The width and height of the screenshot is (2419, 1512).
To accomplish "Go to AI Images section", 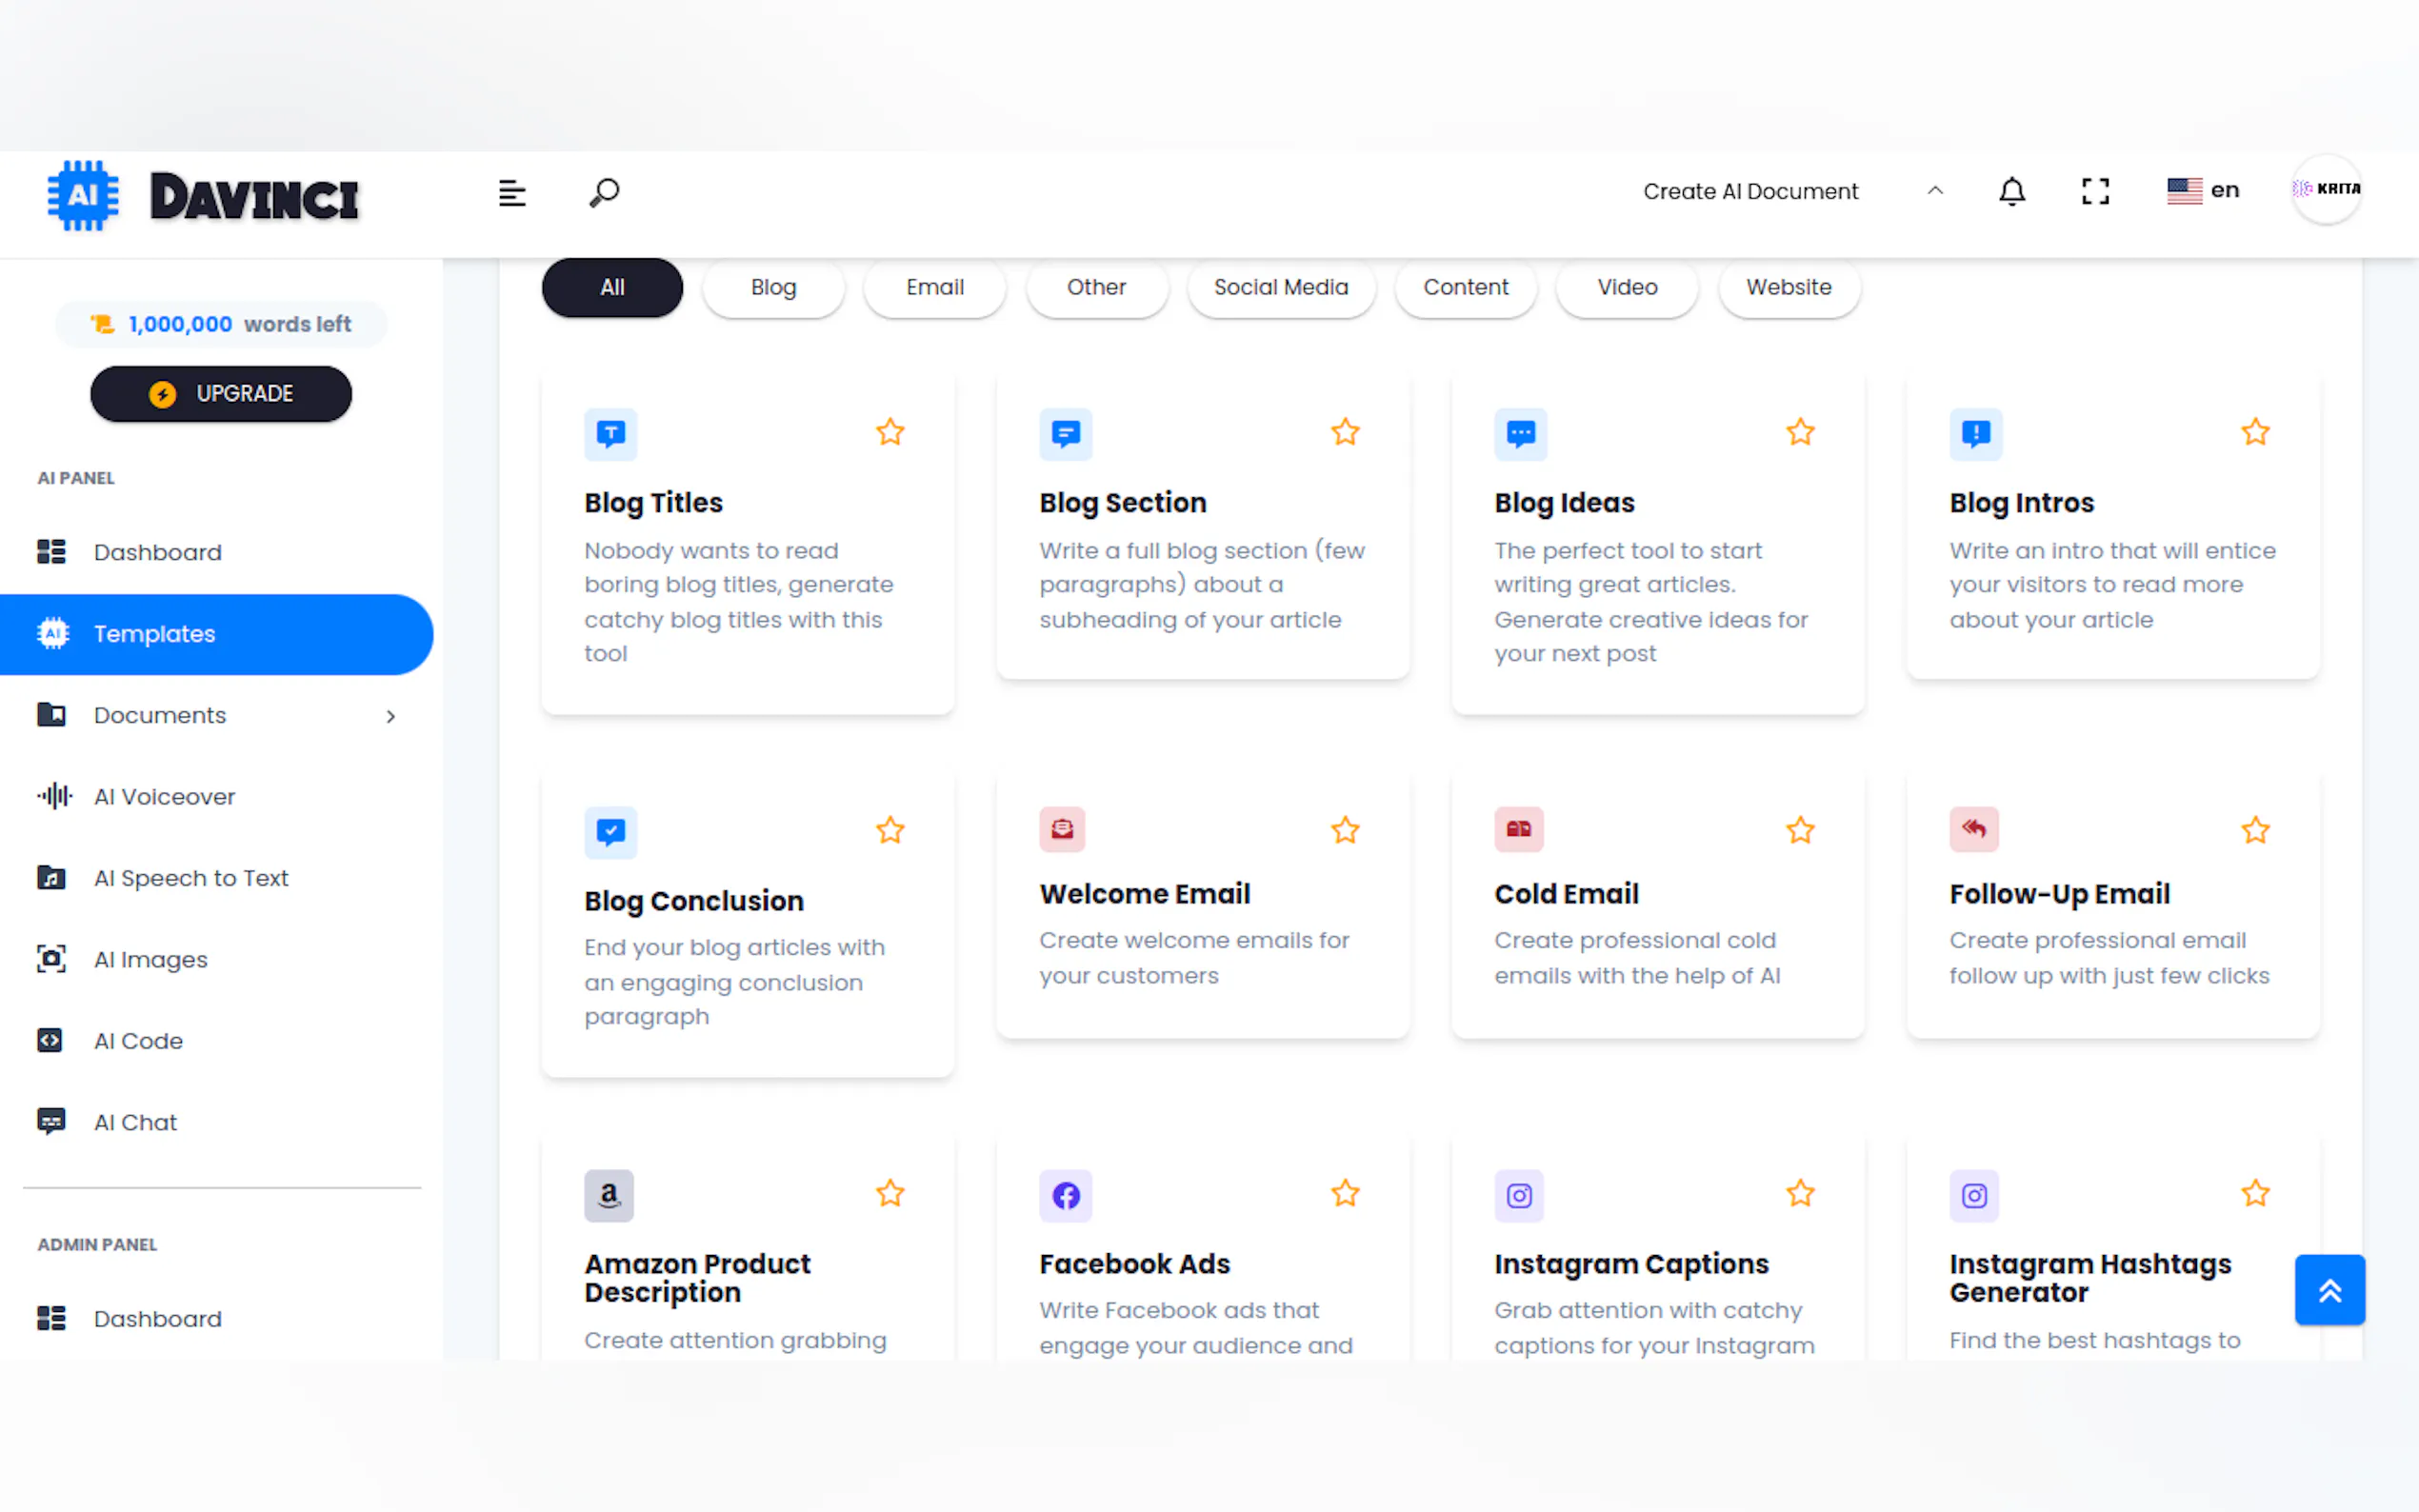I will (x=150, y=959).
